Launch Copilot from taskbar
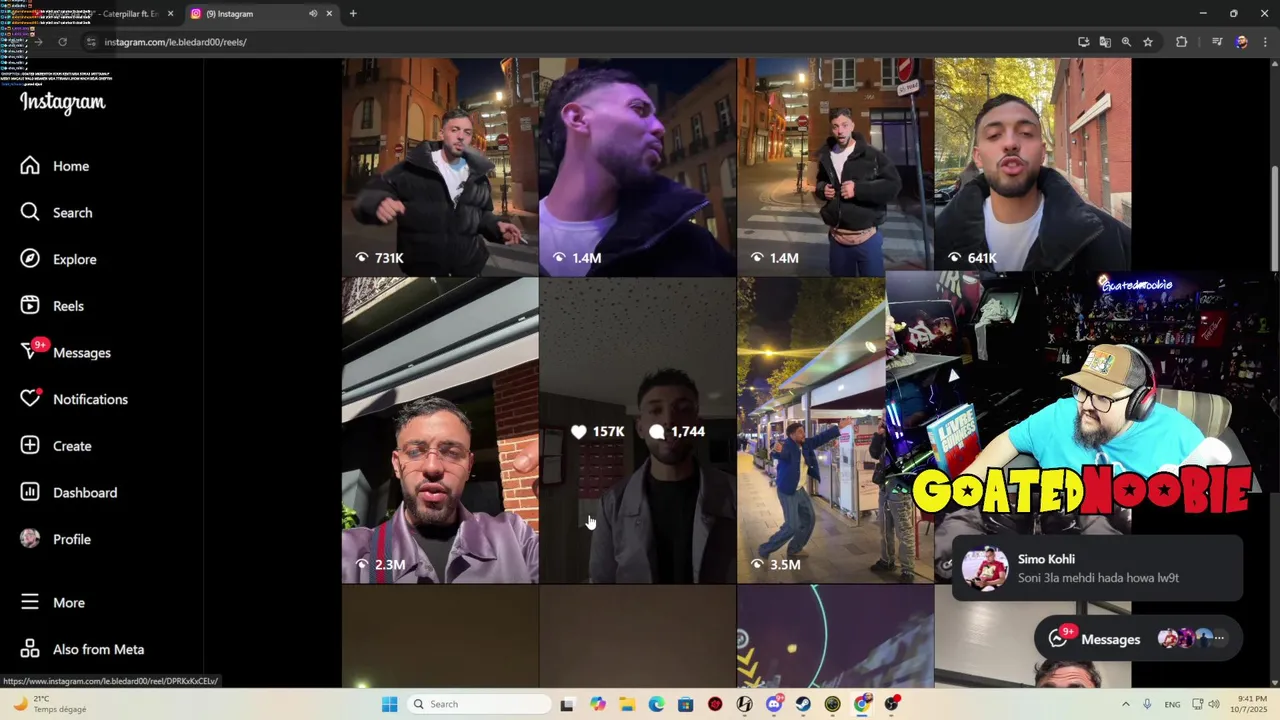This screenshot has height=720, width=1280. [598, 704]
